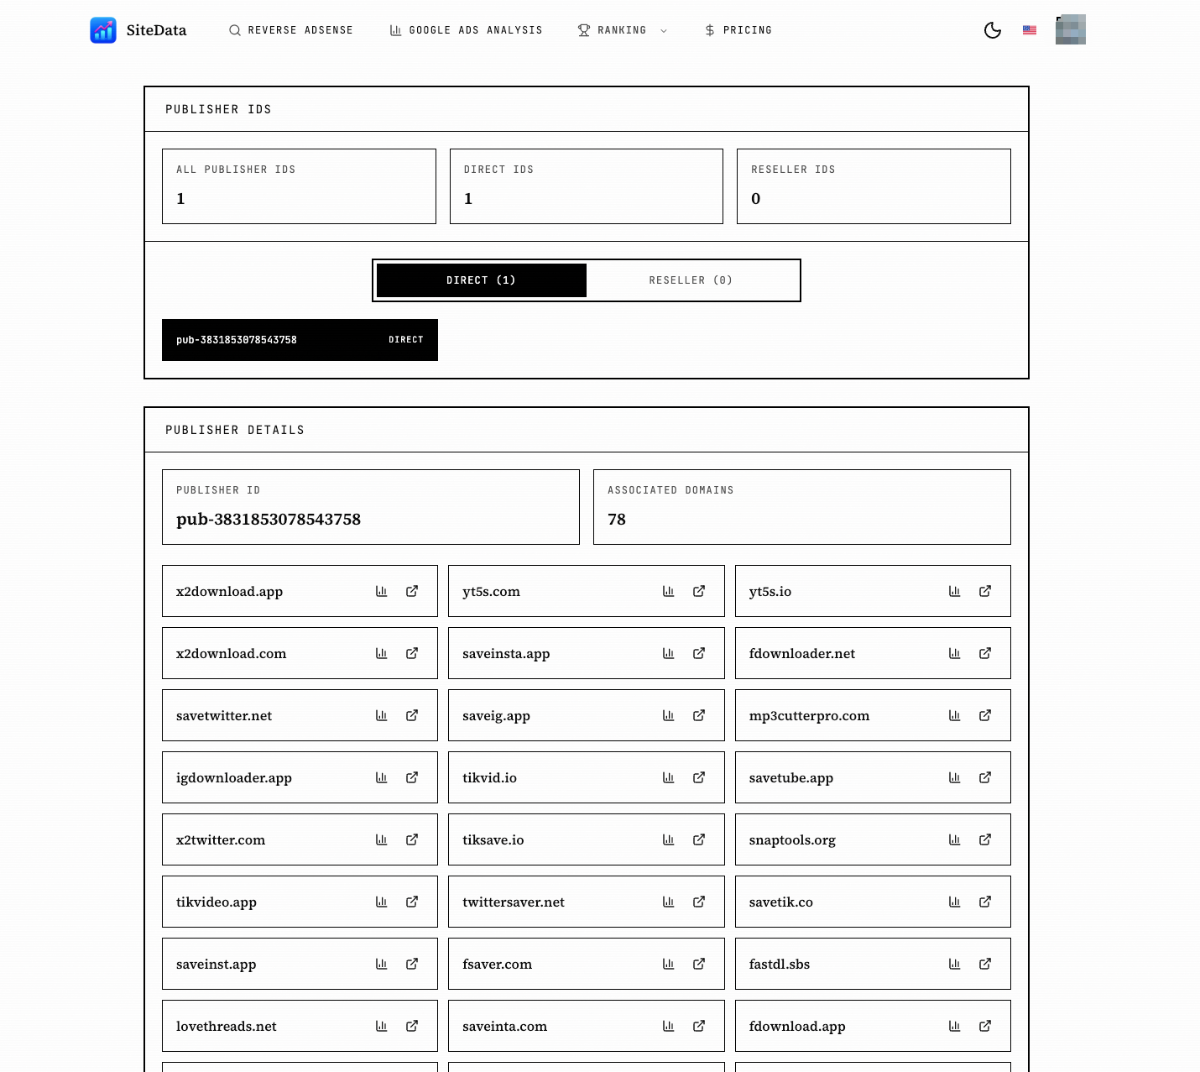Open fdownloader.net external link icon
Screen dimensions: 1200x1072
point(985,653)
